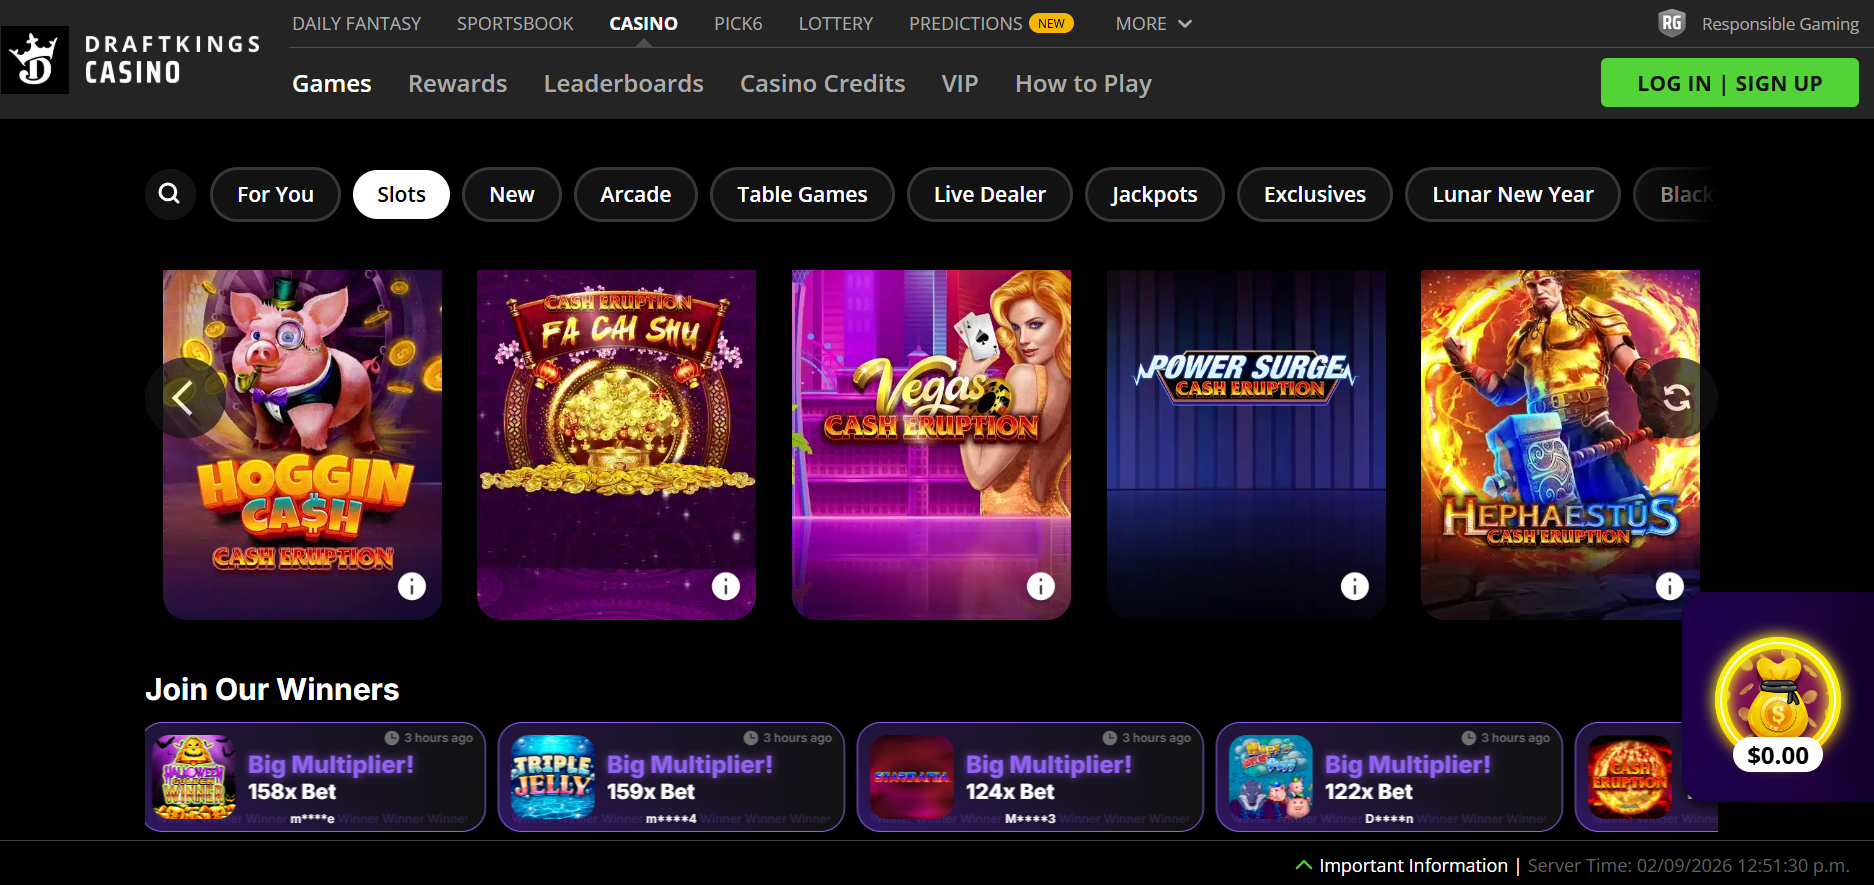Filter by Lunar New Year

pos(1513,194)
